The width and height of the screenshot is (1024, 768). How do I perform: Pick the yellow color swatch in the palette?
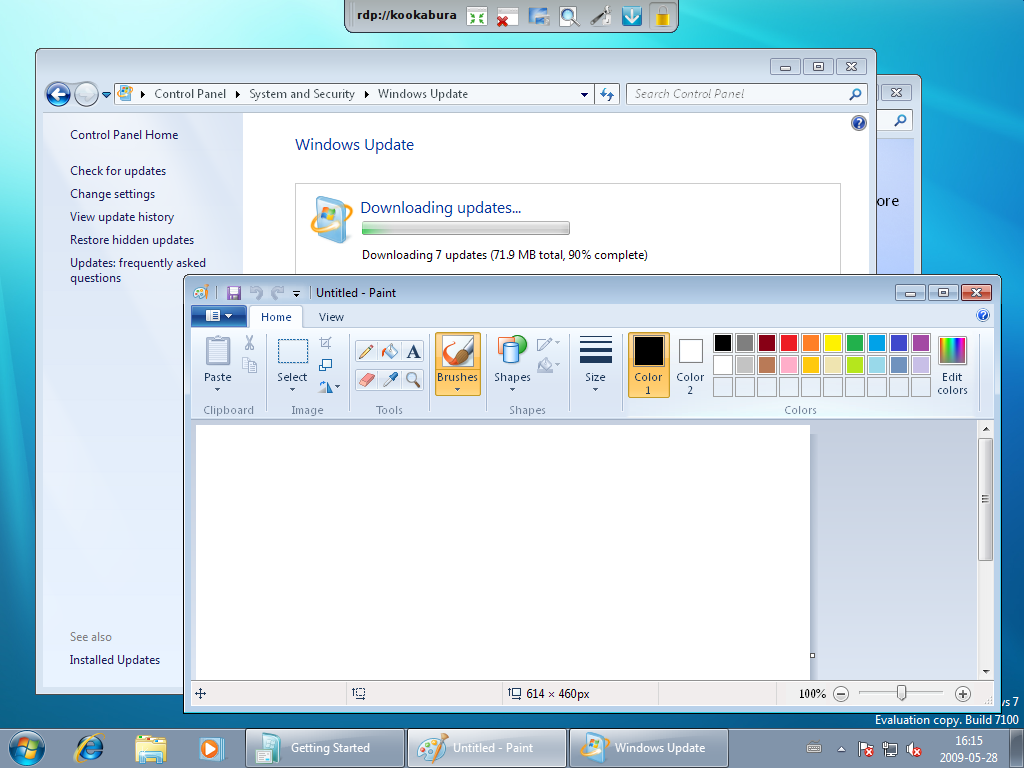click(x=833, y=343)
